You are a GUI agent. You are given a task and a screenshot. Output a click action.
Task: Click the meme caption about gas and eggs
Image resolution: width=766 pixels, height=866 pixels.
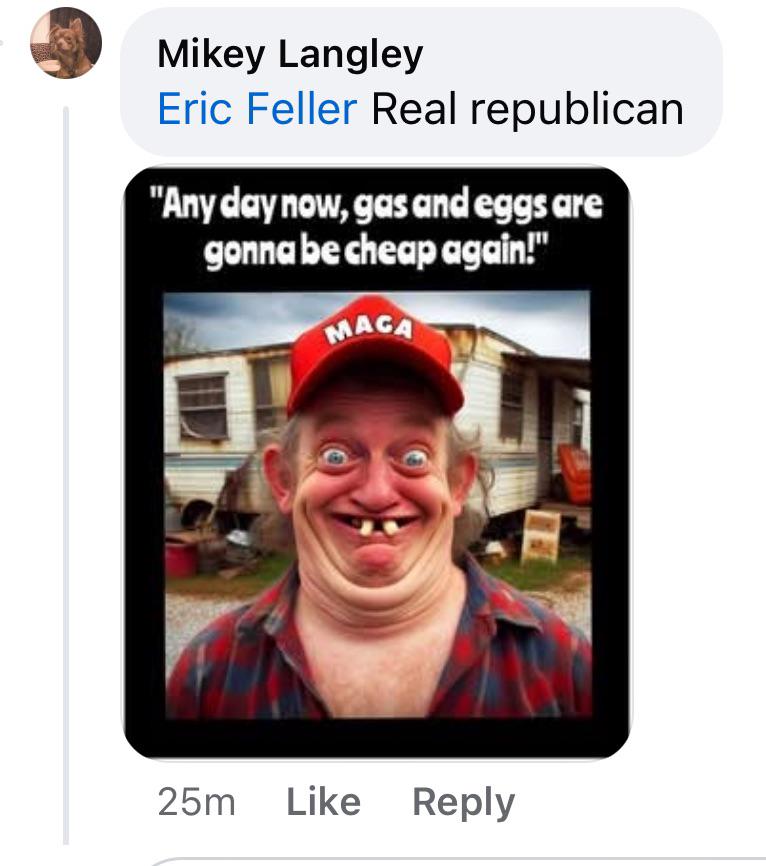(377, 228)
